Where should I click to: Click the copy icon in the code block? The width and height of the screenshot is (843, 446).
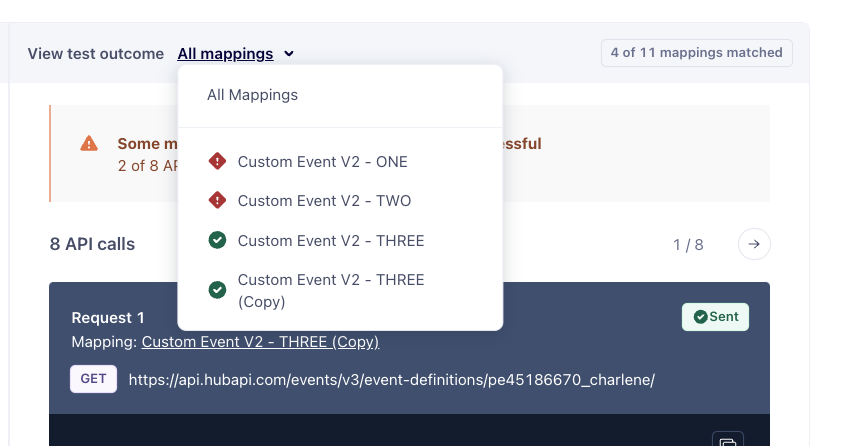727,441
